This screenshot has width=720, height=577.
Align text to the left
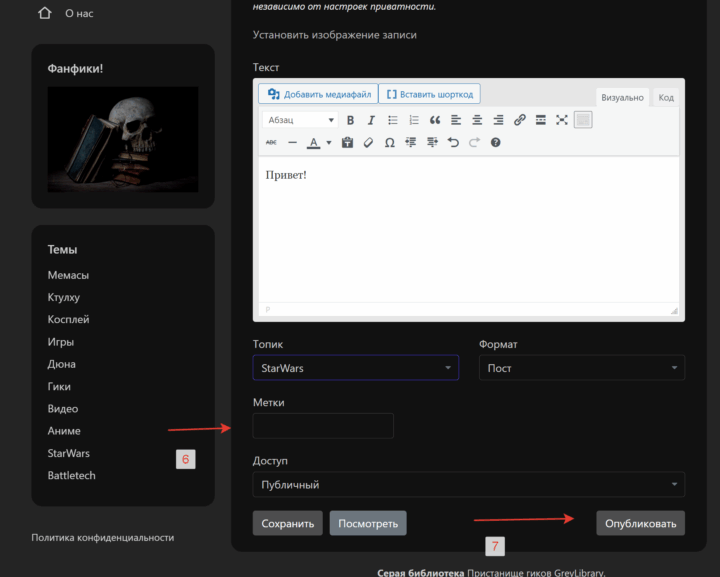point(456,120)
